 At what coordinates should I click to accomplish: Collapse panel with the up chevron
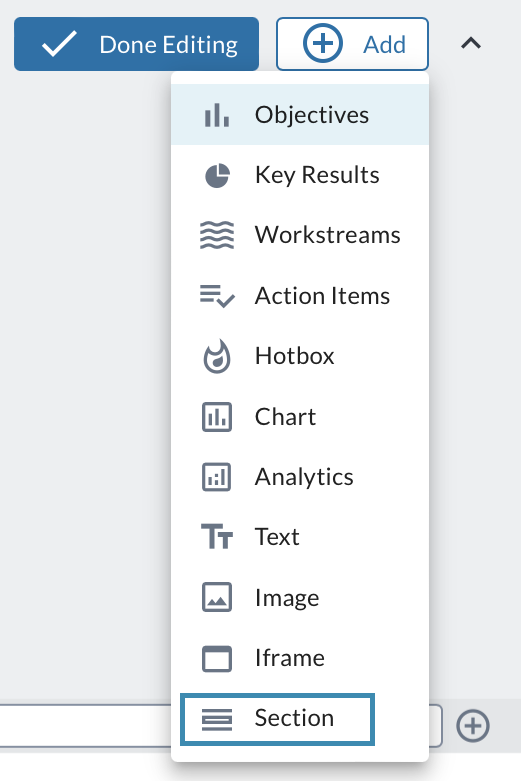(x=471, y=44)
